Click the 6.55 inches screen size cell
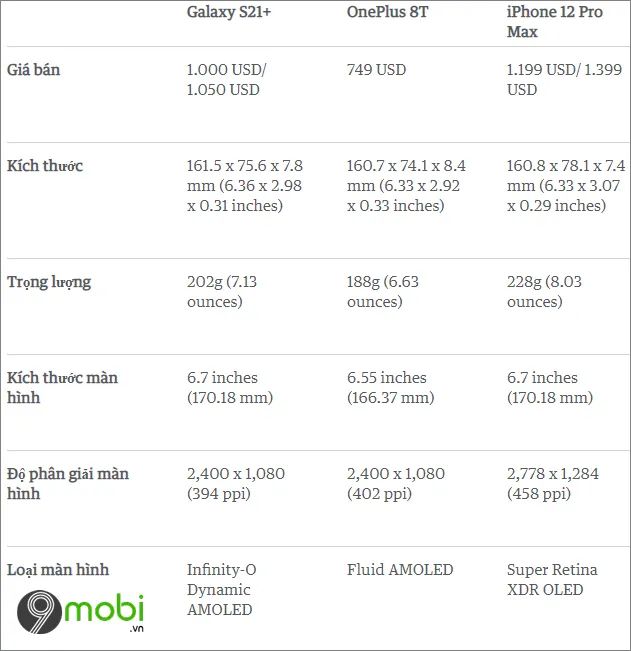The image size is (631, 651). [391, 387]
